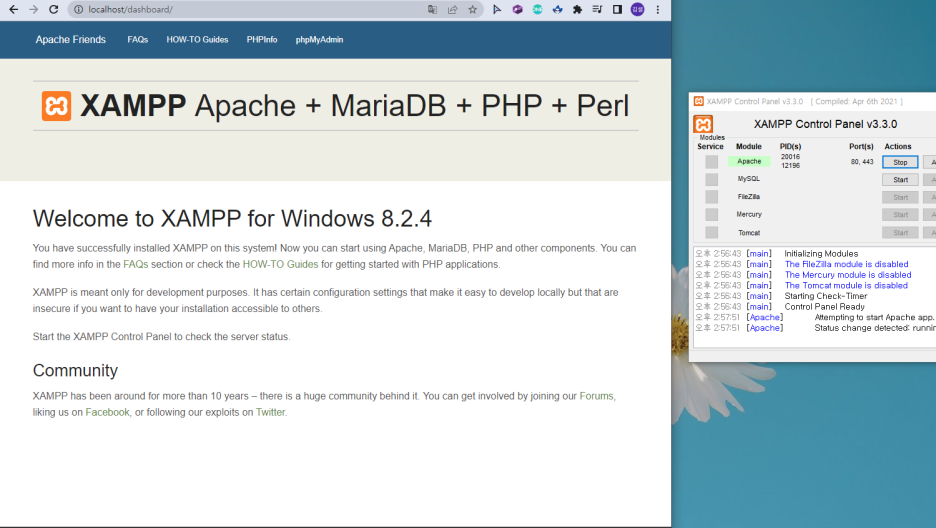Select the MySQL module label
This screenshot has height=528, width=936.
(x=749, y=179)
